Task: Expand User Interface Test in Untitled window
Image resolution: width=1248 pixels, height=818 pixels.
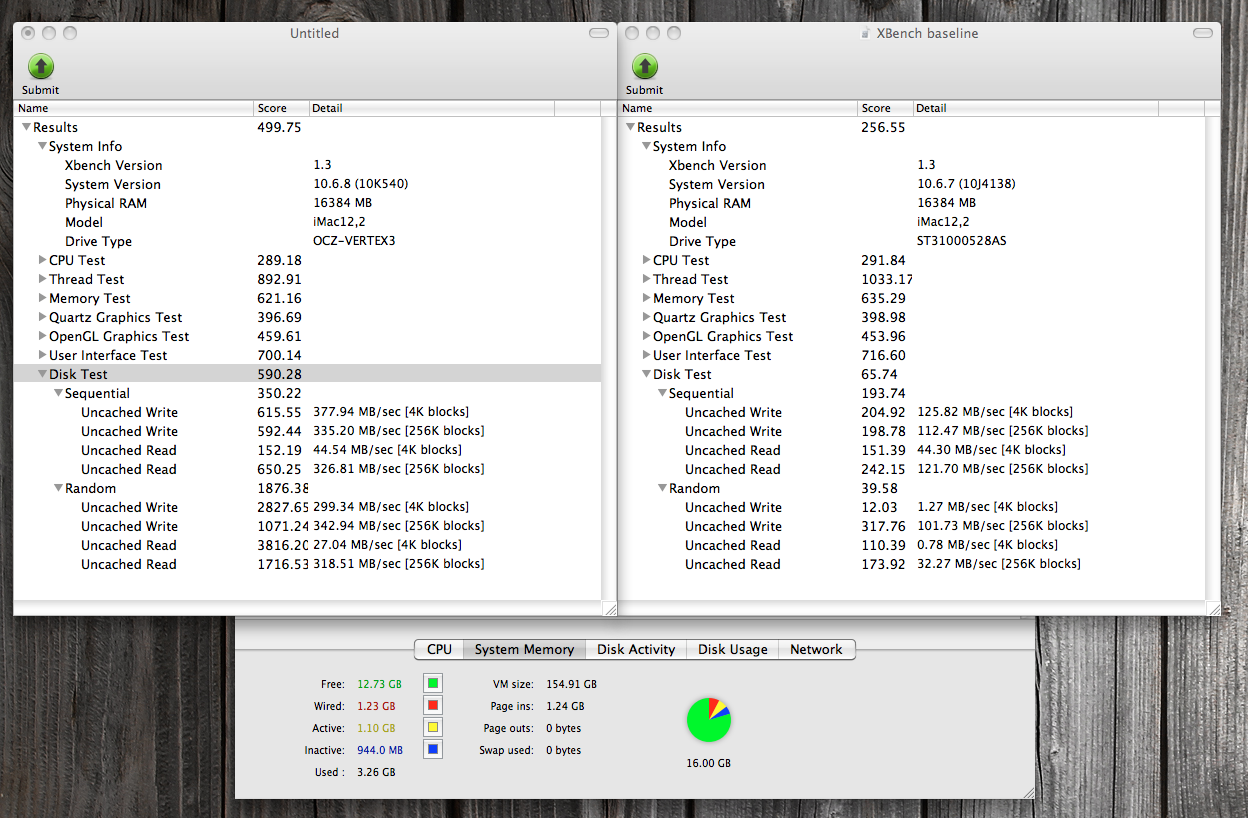Action: tap(42, 355)
